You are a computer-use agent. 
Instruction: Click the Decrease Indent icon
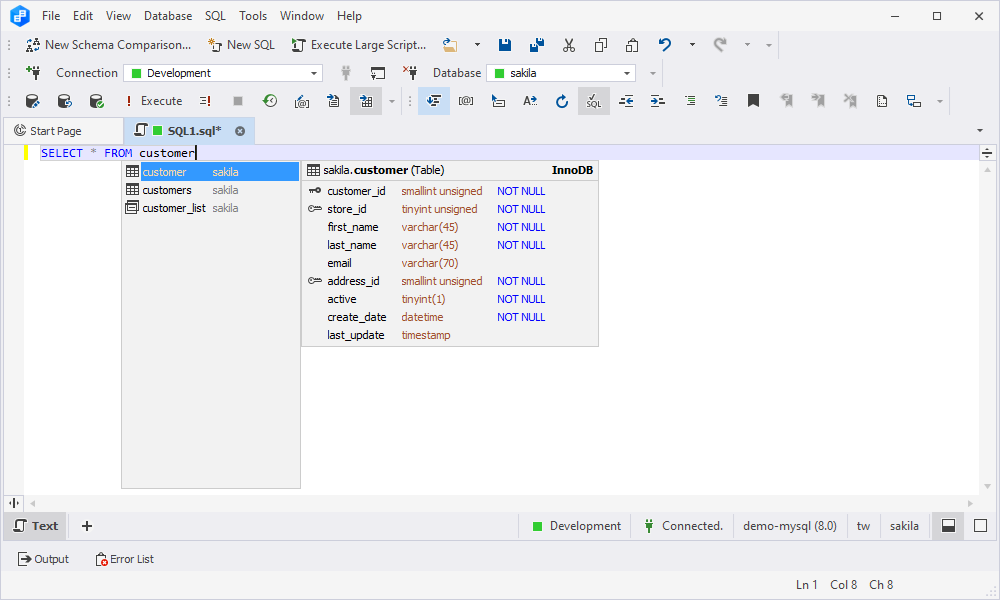coord(626,101)
